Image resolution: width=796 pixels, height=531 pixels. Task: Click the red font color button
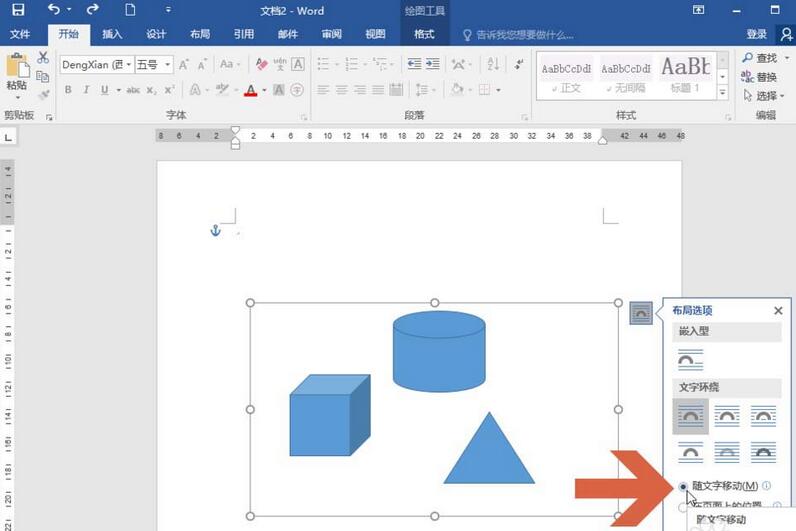point(250,90)
